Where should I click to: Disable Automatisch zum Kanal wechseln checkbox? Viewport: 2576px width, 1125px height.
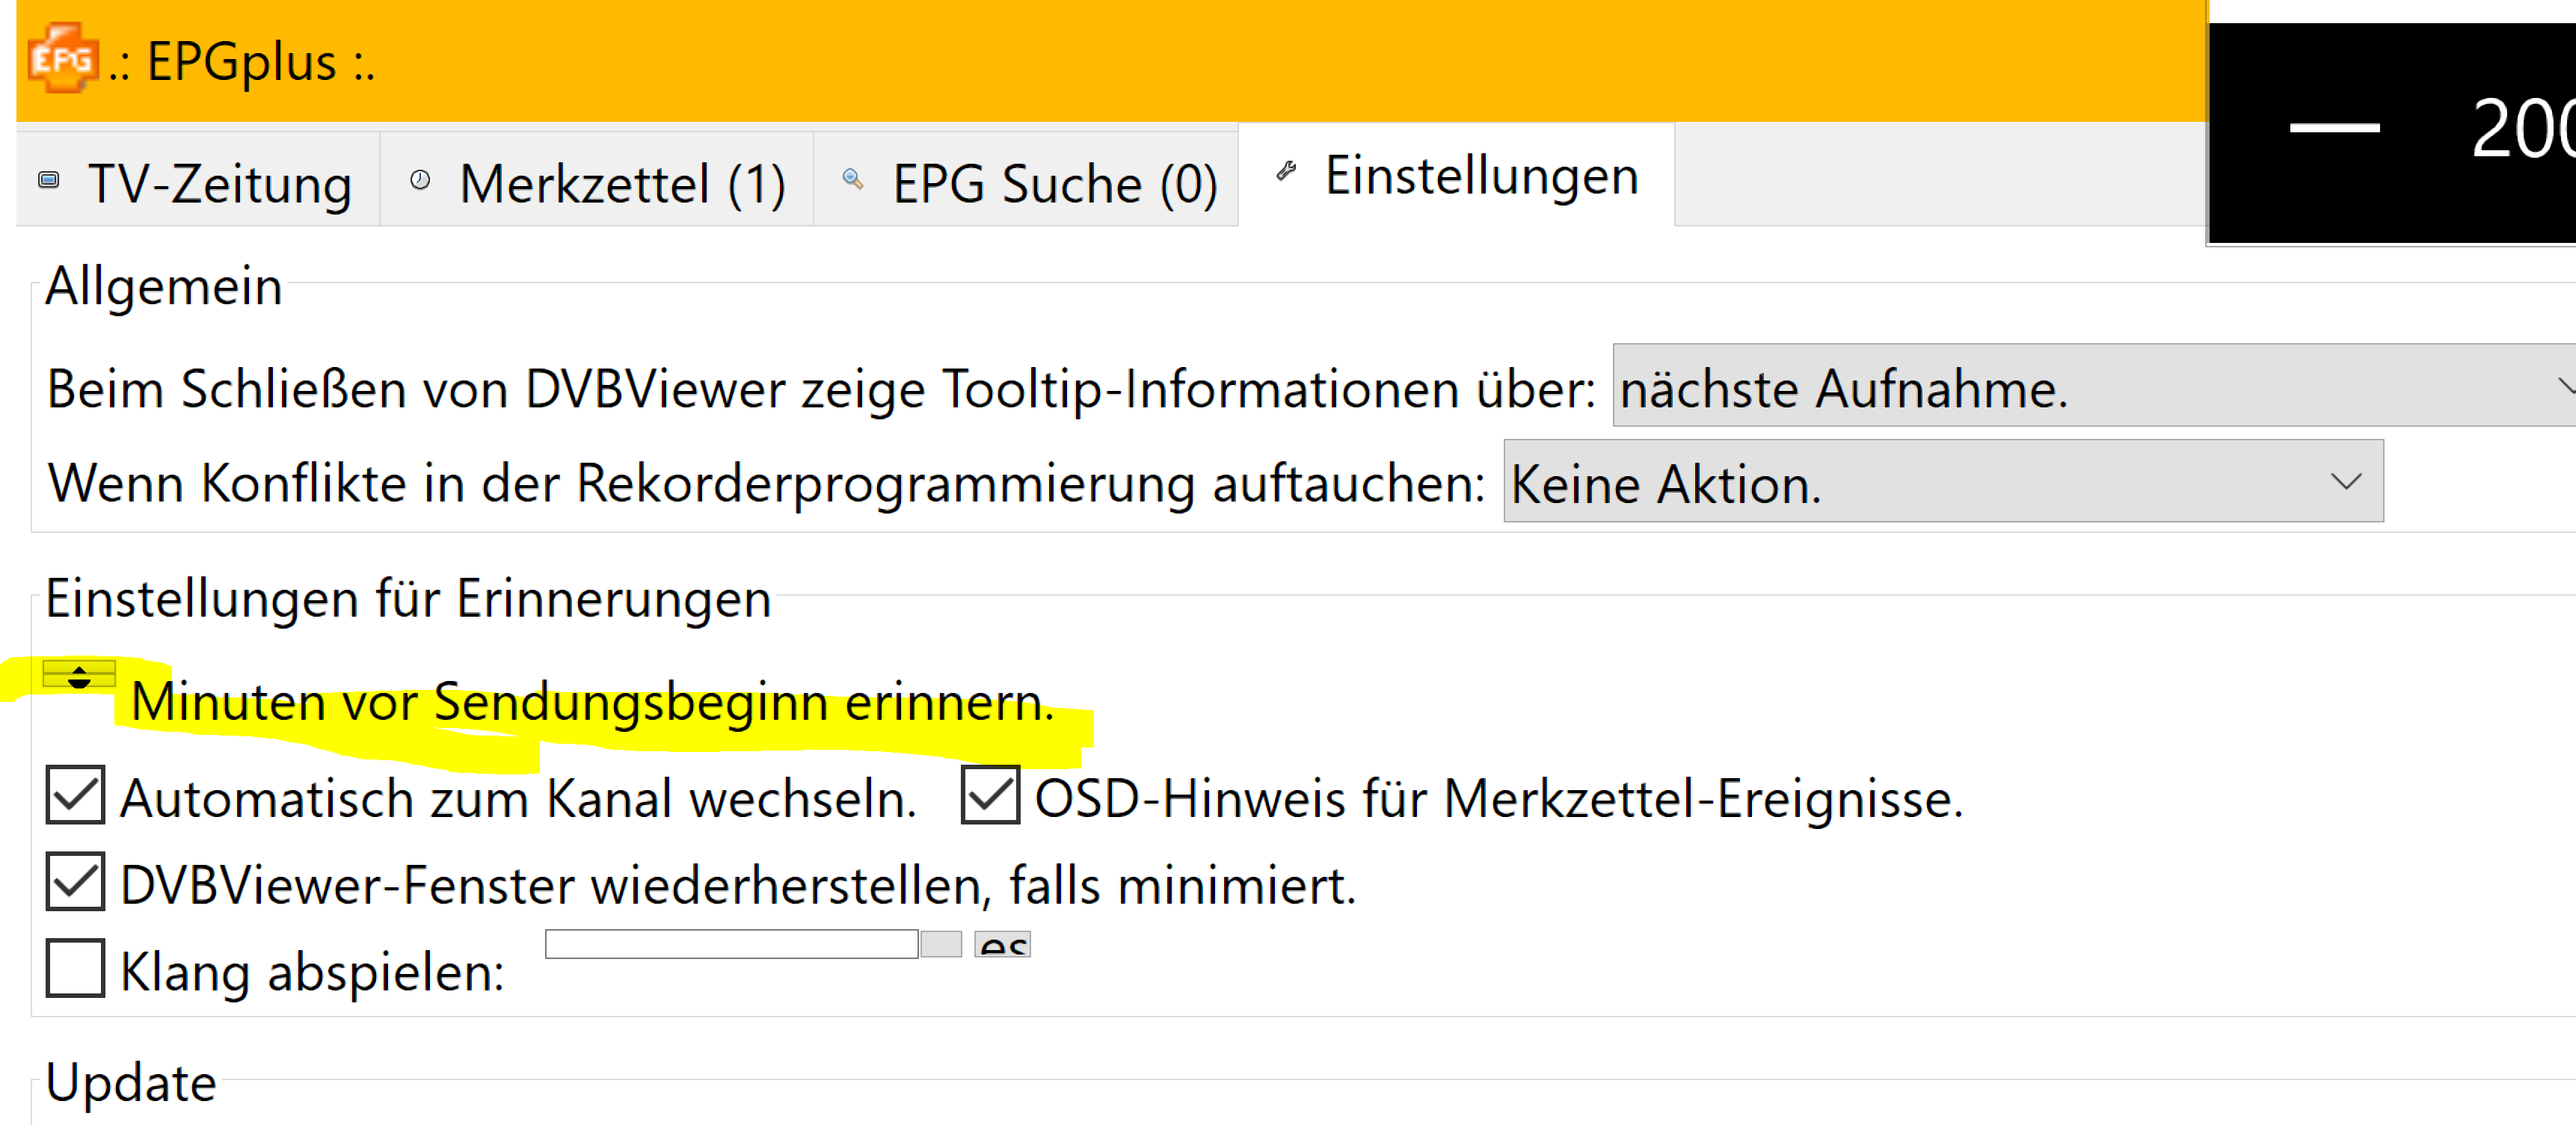75,796
